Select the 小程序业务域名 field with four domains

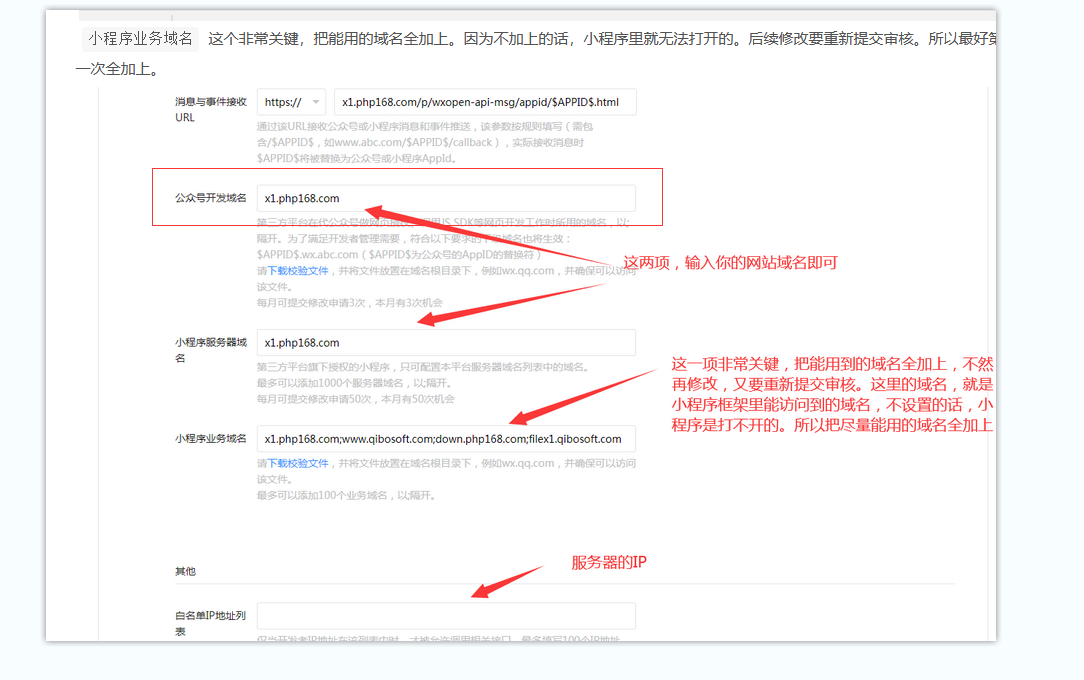pos(445,438)
